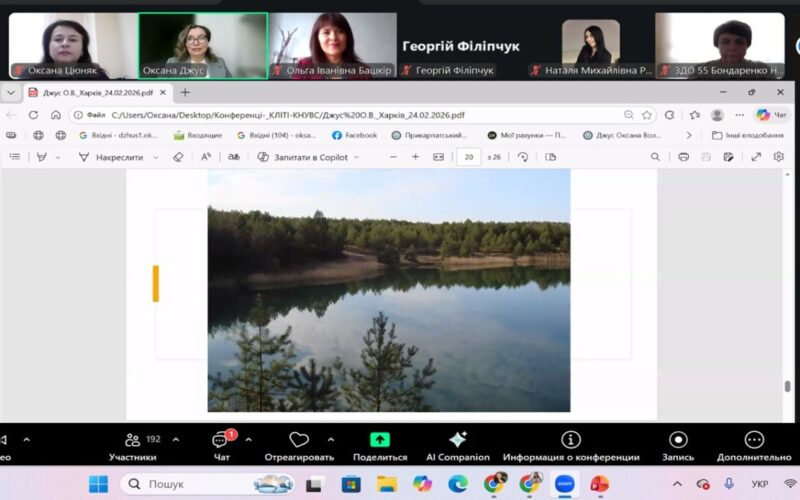Expand the arrow next to Участники
Screen dimensions: 800x500
pyautogui.click(x=176, y=439)
